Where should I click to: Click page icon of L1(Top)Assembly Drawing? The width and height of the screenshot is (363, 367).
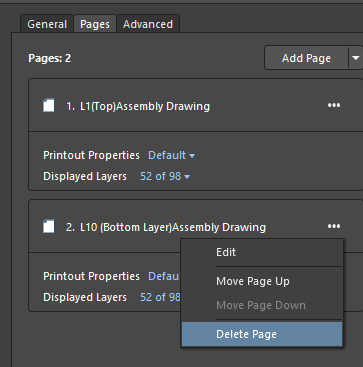(x=49, y=106)
